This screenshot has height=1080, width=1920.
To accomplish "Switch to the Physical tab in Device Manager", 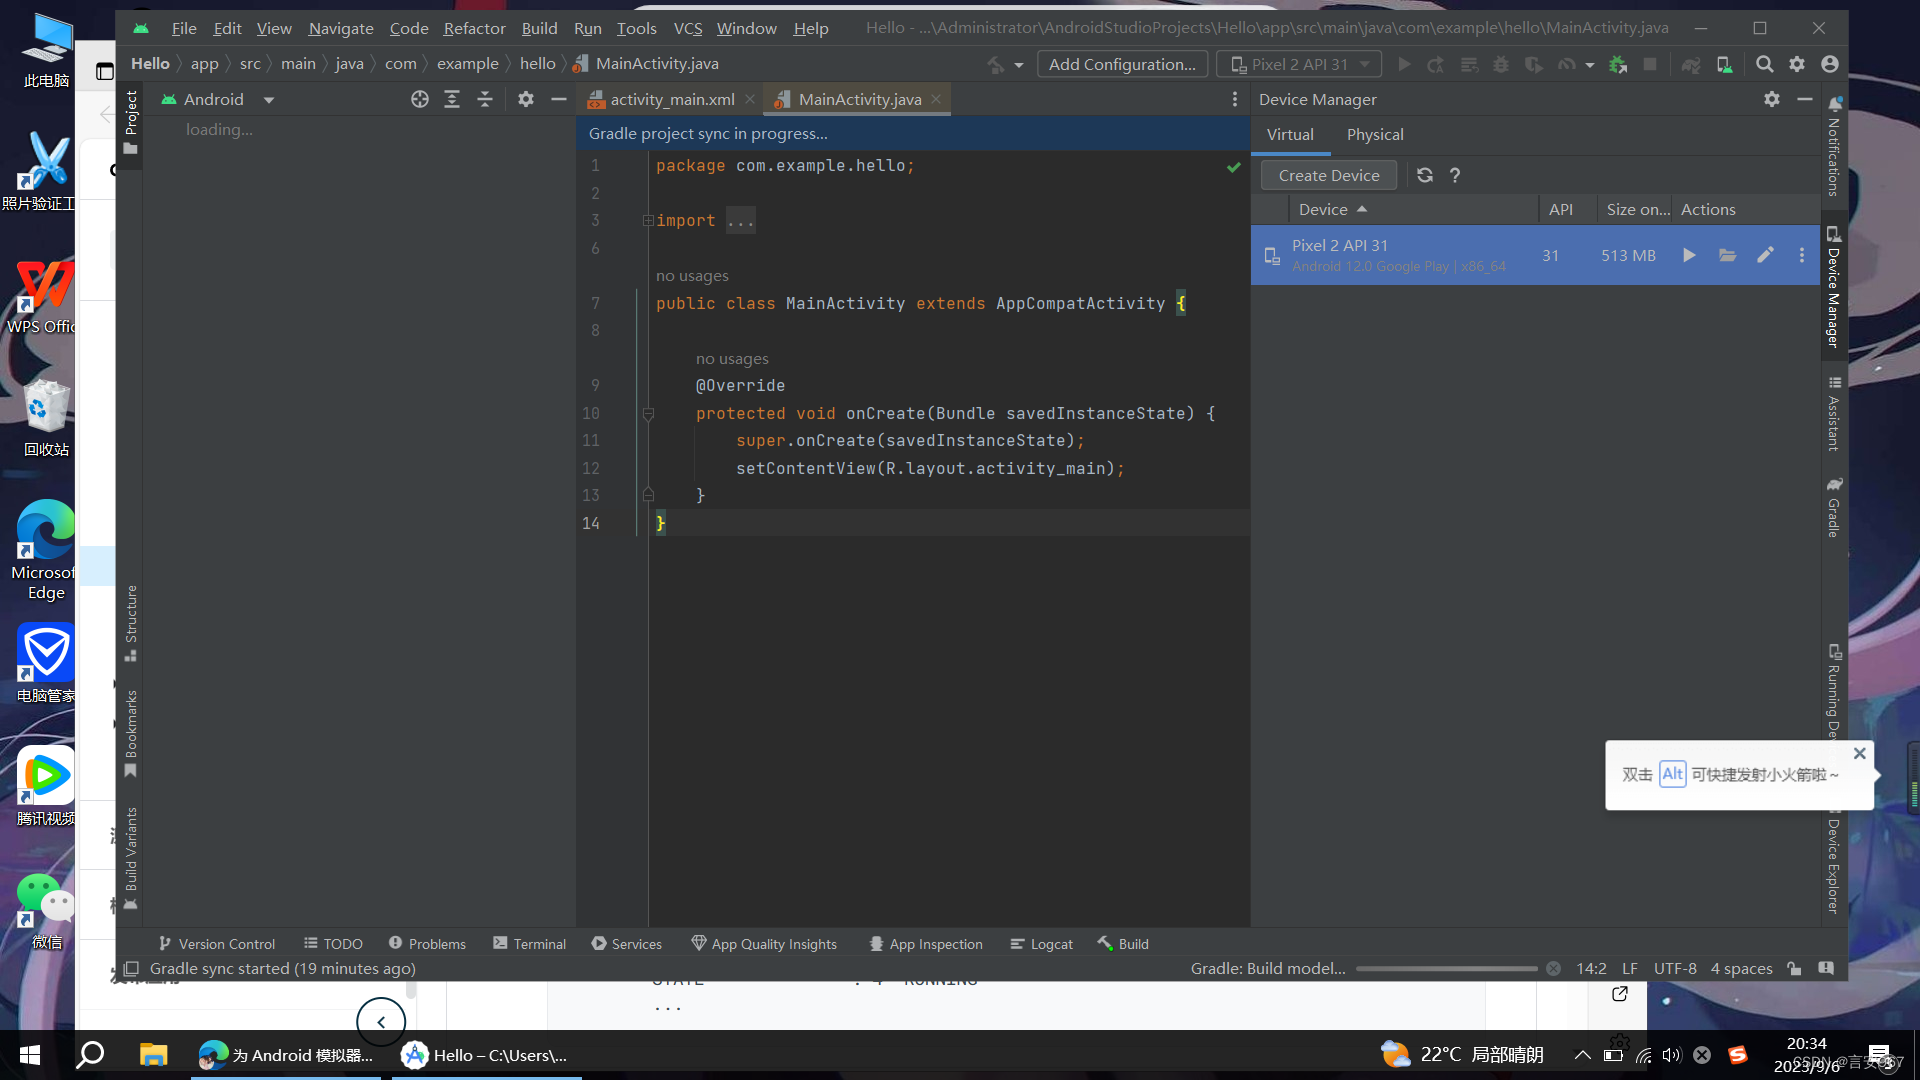I will [x=1375, y=134].
